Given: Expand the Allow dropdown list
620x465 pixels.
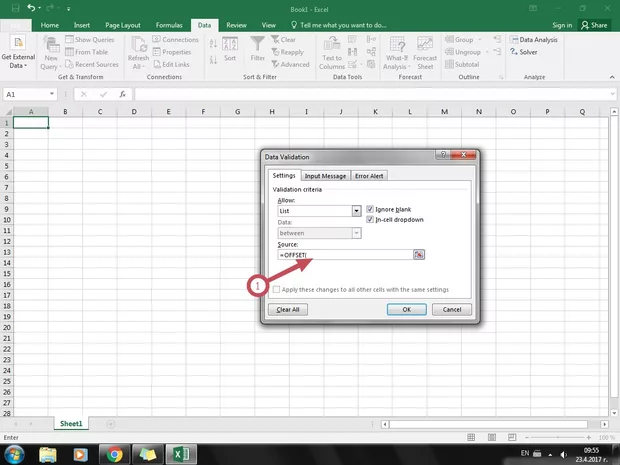Looking at the screenshot, I should tap(356, 211).
